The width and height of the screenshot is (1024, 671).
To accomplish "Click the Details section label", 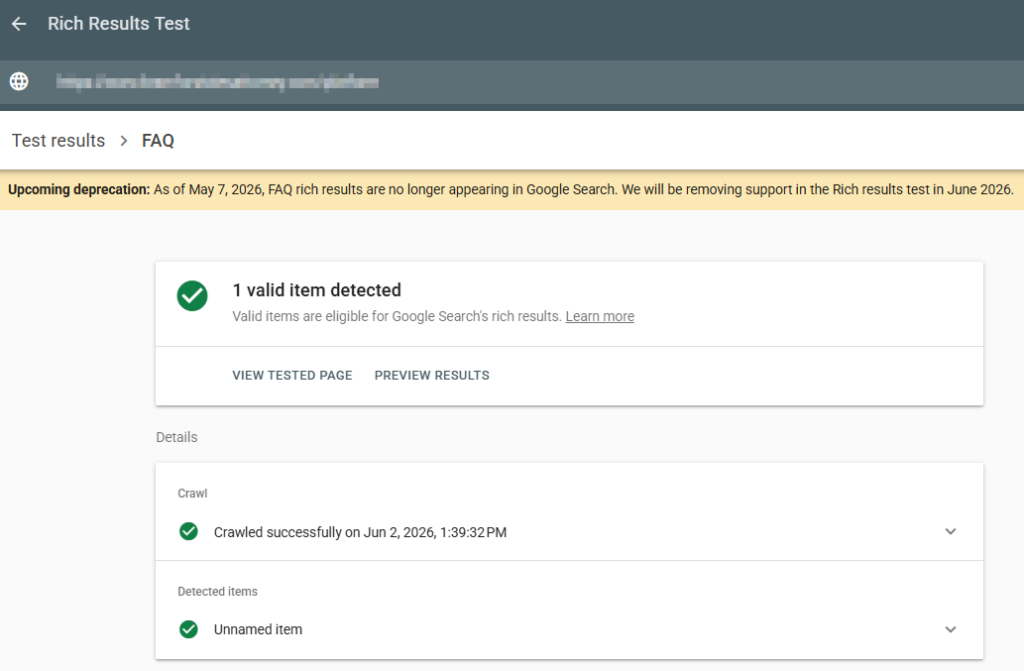I will tap(176, 437).
